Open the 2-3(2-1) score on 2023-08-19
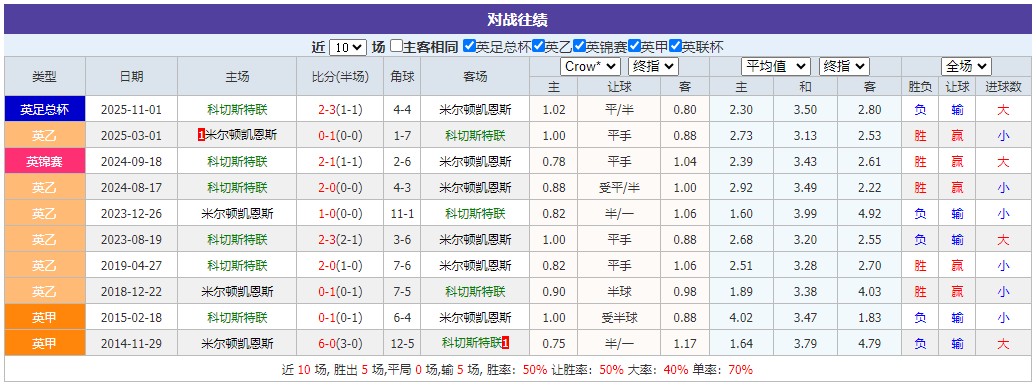The height and width of the screenshot is (385, 1036). pyautogui.click(x=340, y=240)
